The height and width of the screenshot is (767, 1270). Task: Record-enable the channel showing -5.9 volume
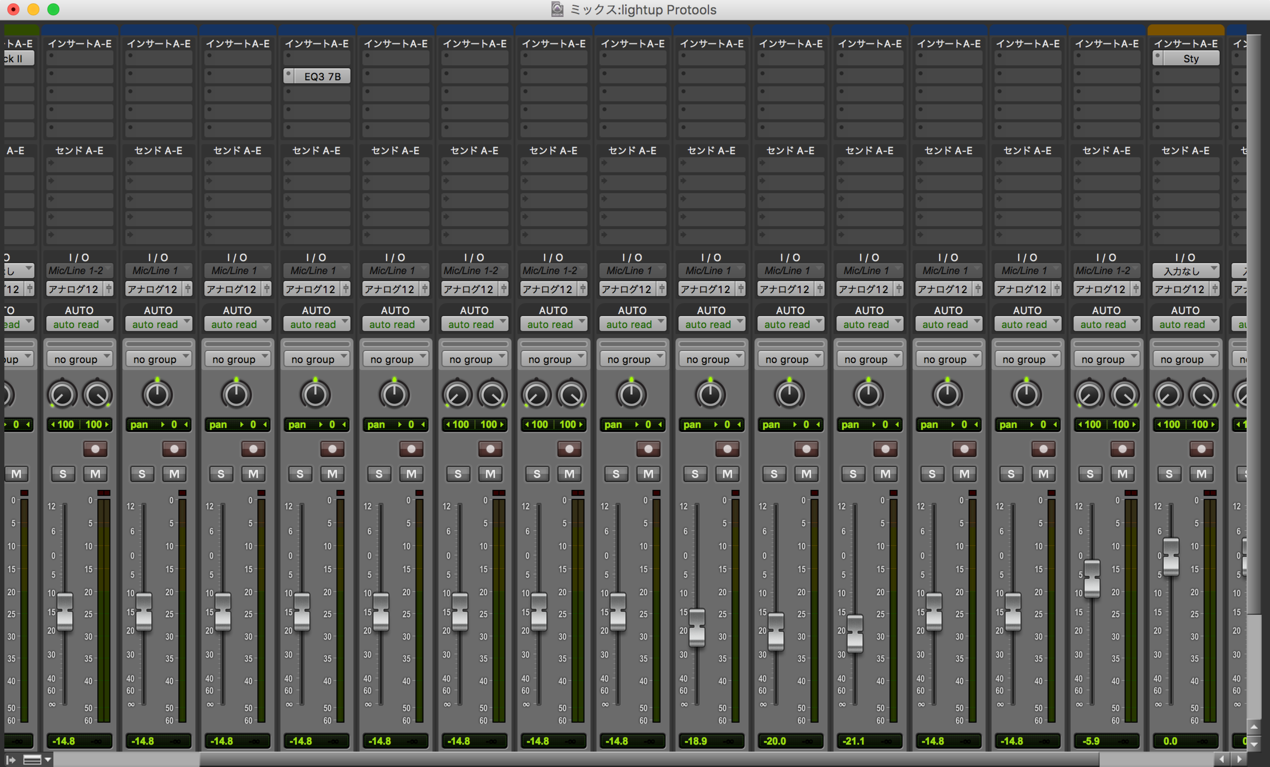tap(1122, 449)
